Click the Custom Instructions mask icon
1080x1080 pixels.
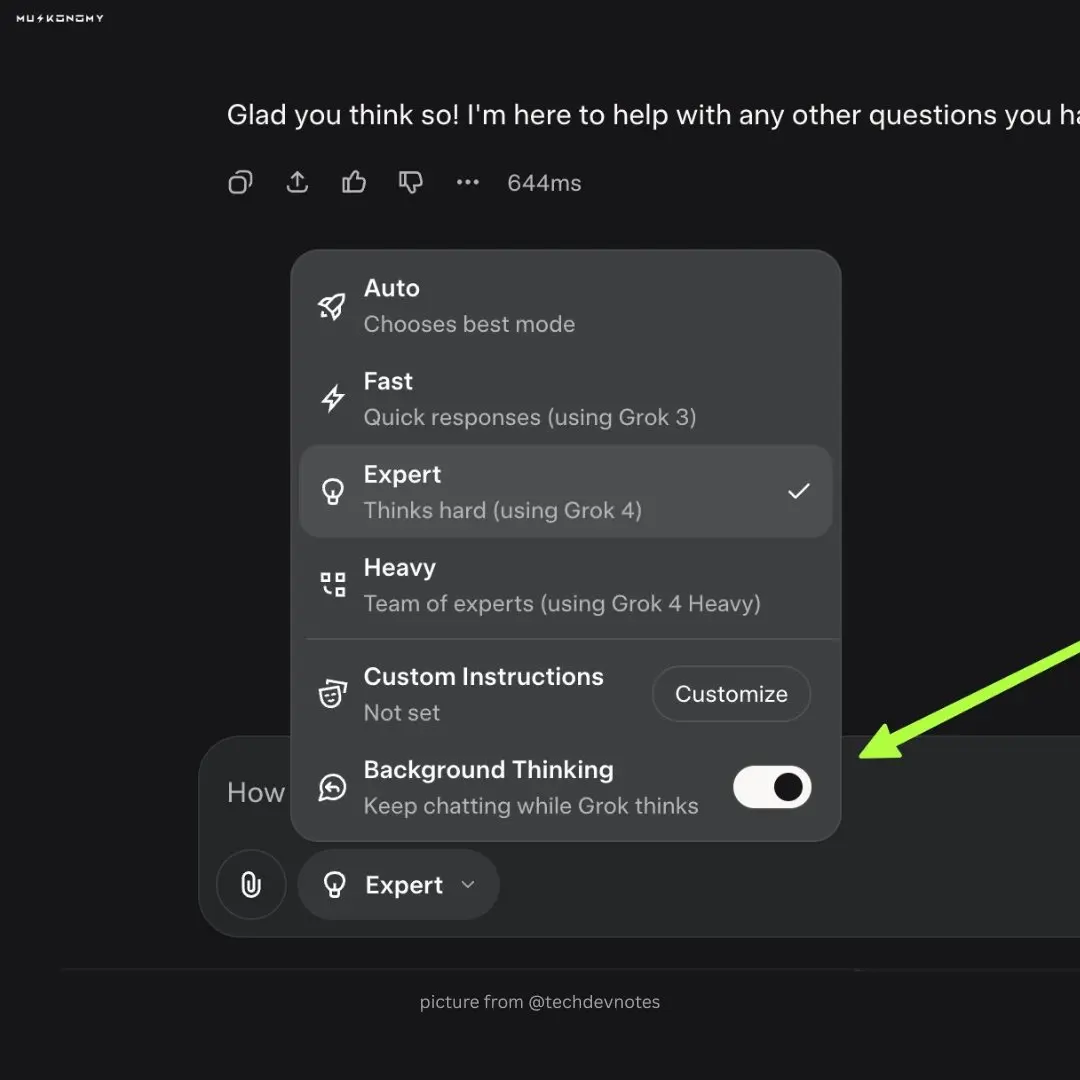333,694
